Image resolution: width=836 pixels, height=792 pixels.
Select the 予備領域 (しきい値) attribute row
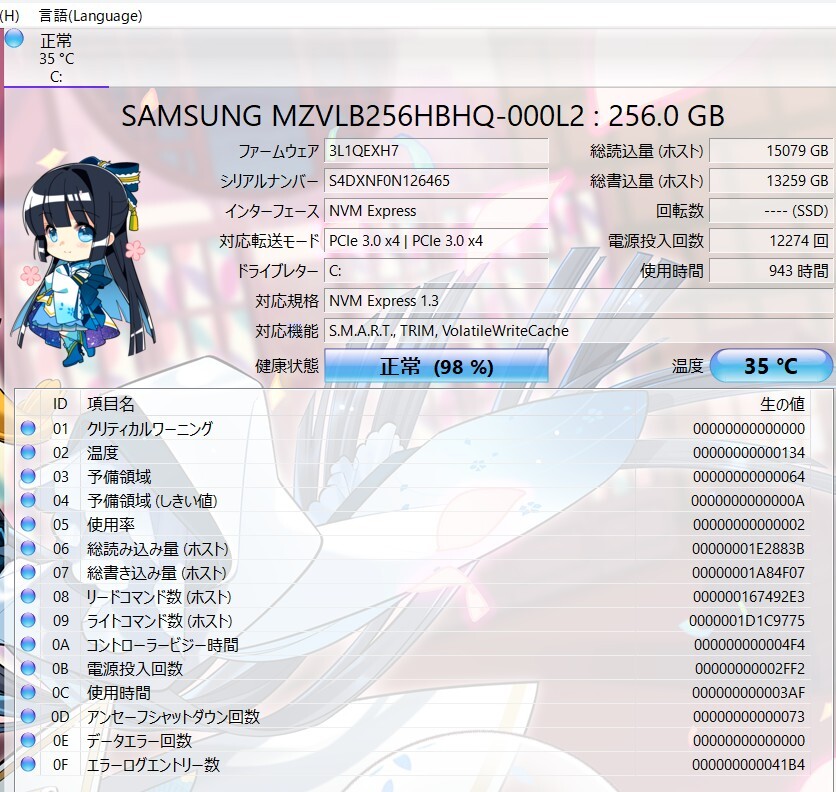[x=413, y=500]
